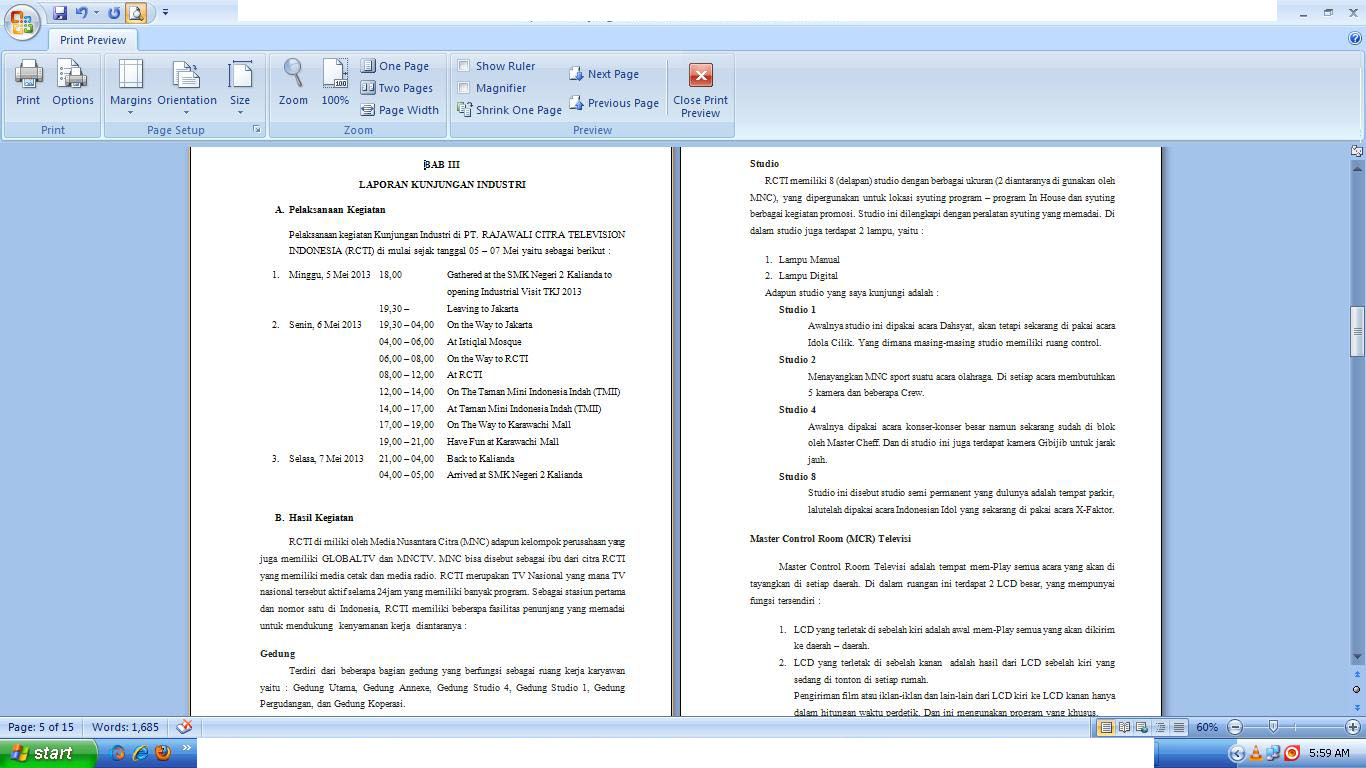Switch to Web Layout view

pos(1142,727)
